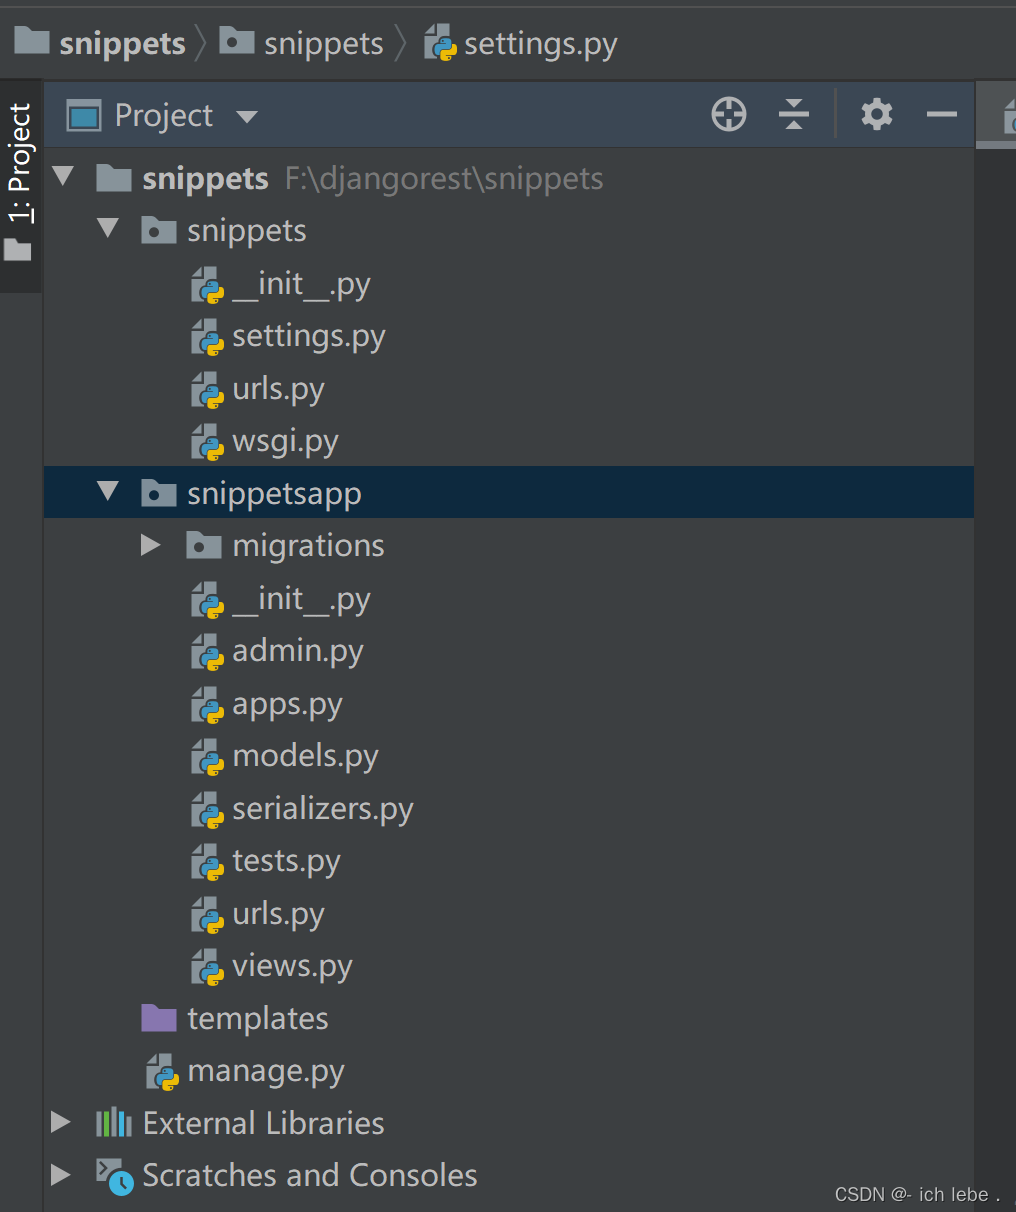This screenshot has width=1016, height=1212.
Task: Collapse the root snippets project node
Action: tap(64, 178)
